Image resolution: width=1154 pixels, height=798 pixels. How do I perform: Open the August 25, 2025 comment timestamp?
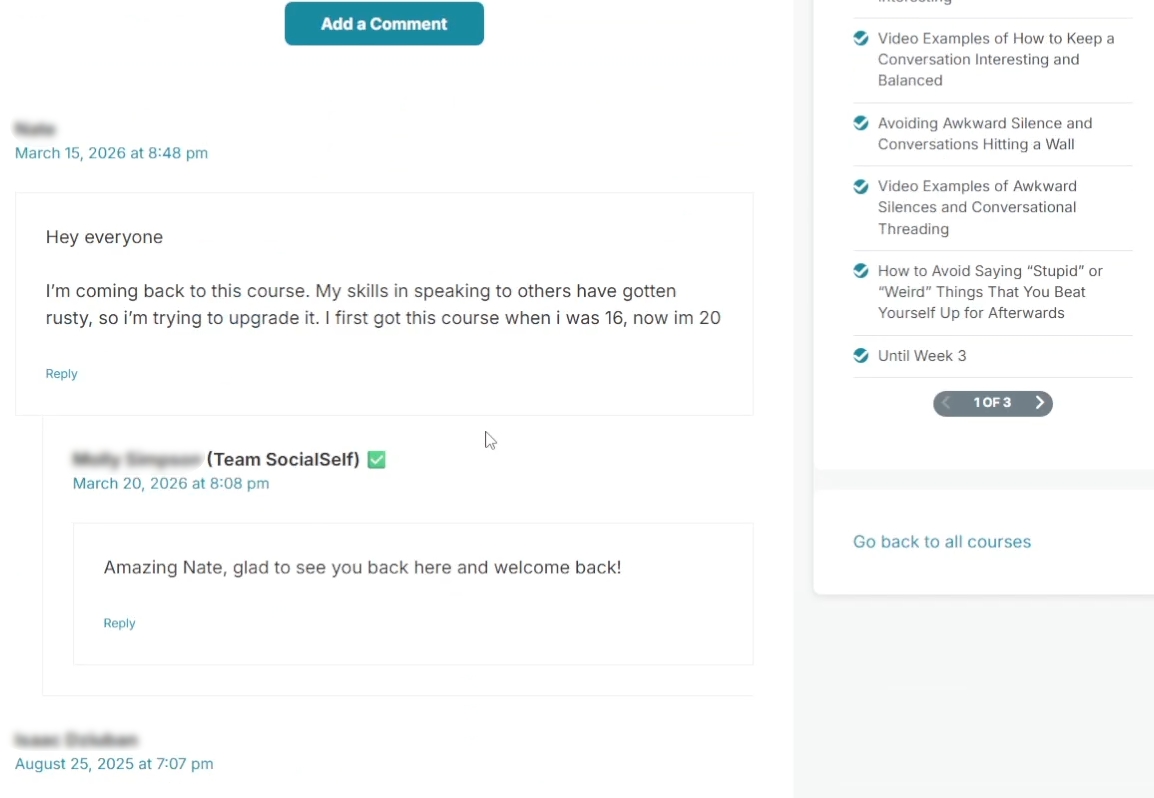tap(114, 764)
